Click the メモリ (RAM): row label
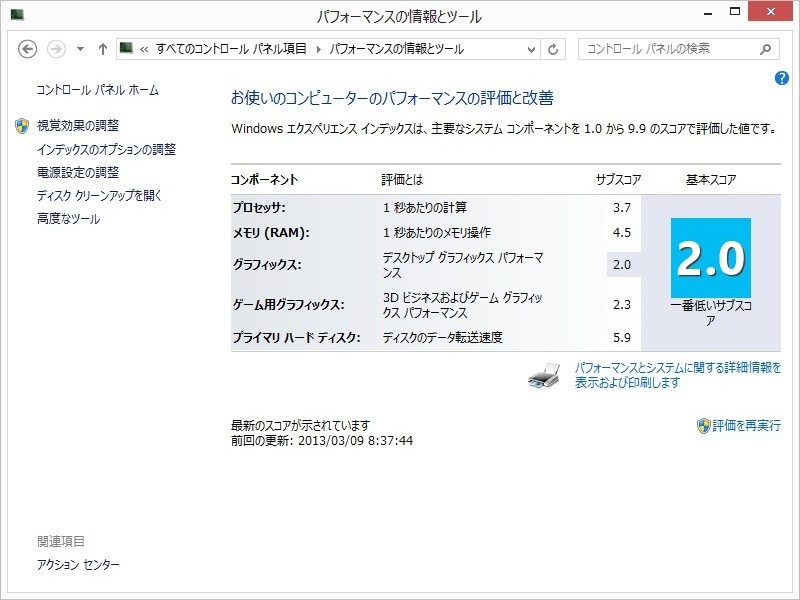 click(271, 233)
